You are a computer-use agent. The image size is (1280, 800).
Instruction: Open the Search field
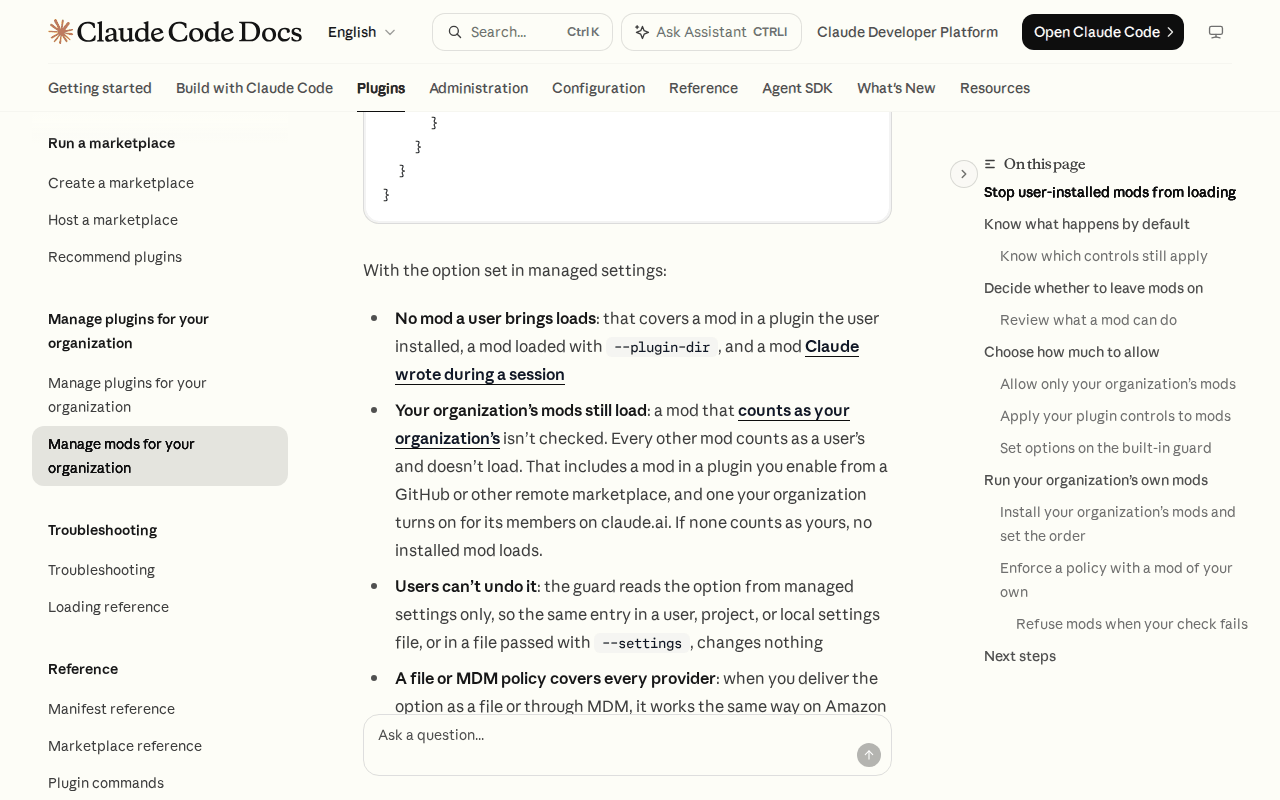[523, 32]
